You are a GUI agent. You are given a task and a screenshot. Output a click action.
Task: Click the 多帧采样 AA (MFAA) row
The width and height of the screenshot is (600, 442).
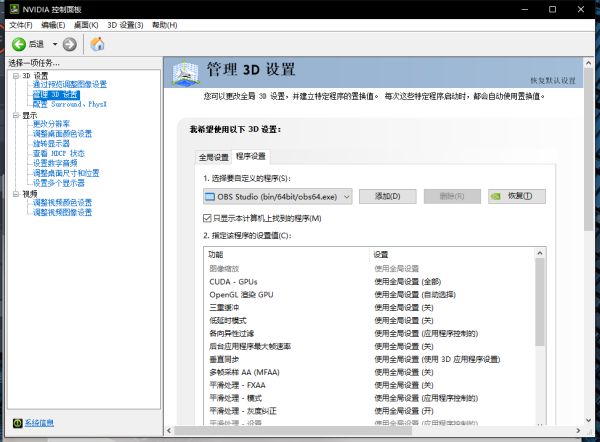[x=369, y=372]
